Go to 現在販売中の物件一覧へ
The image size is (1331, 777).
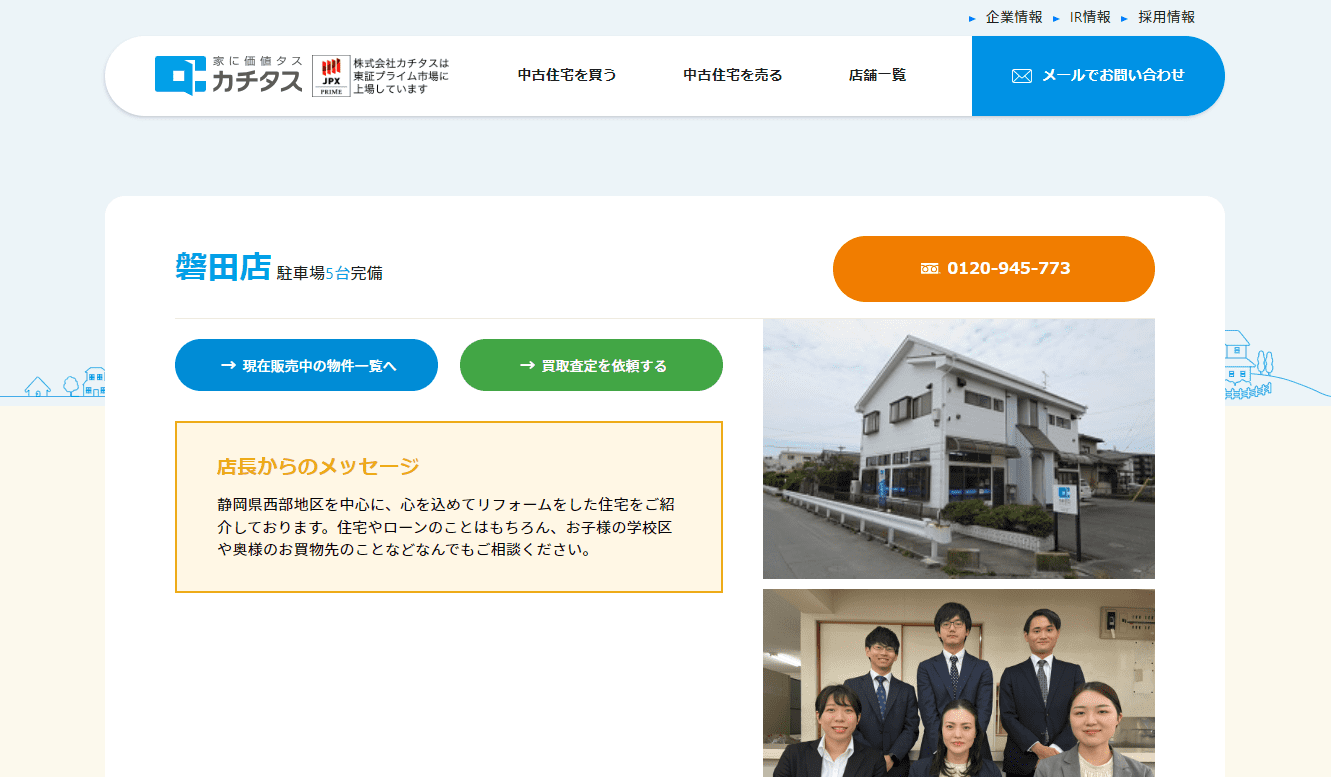pos(306,365)
